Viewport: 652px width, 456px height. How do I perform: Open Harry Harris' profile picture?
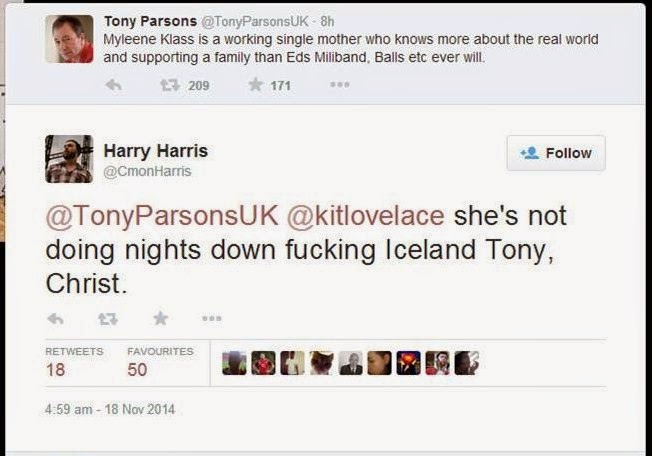point(69,159)
